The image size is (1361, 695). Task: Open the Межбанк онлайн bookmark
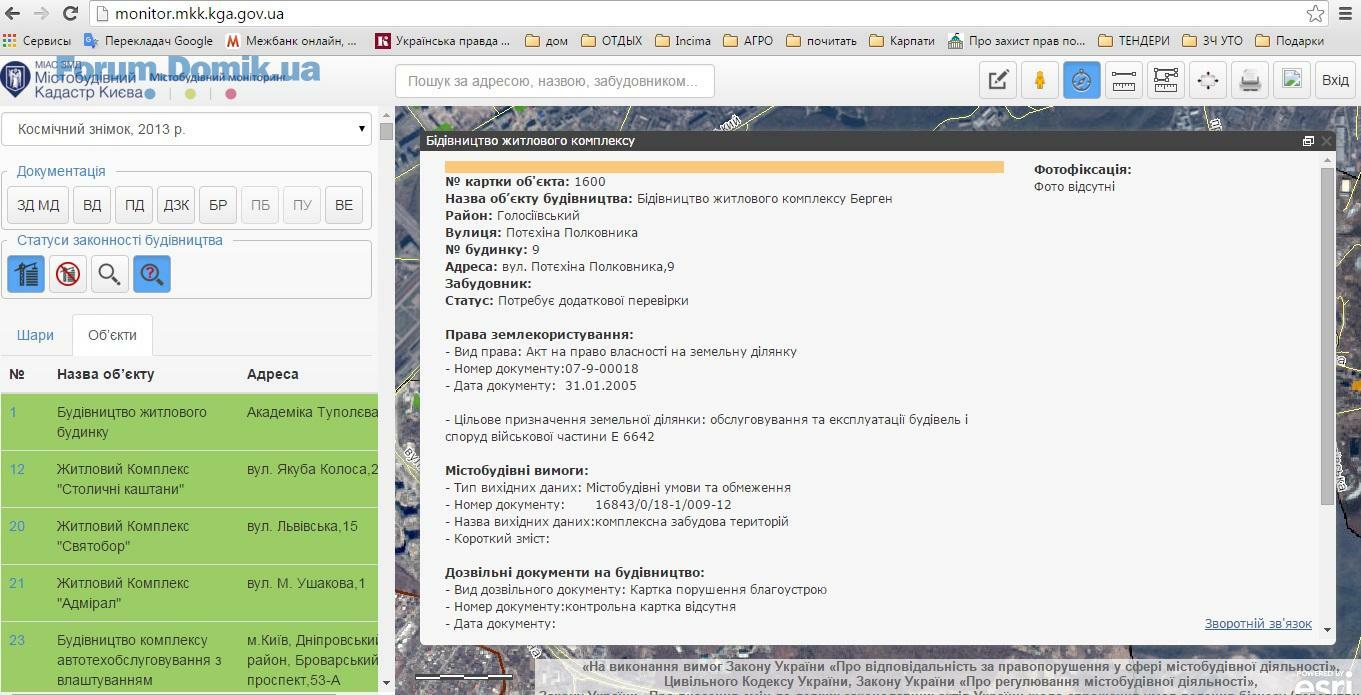[292, 41]
